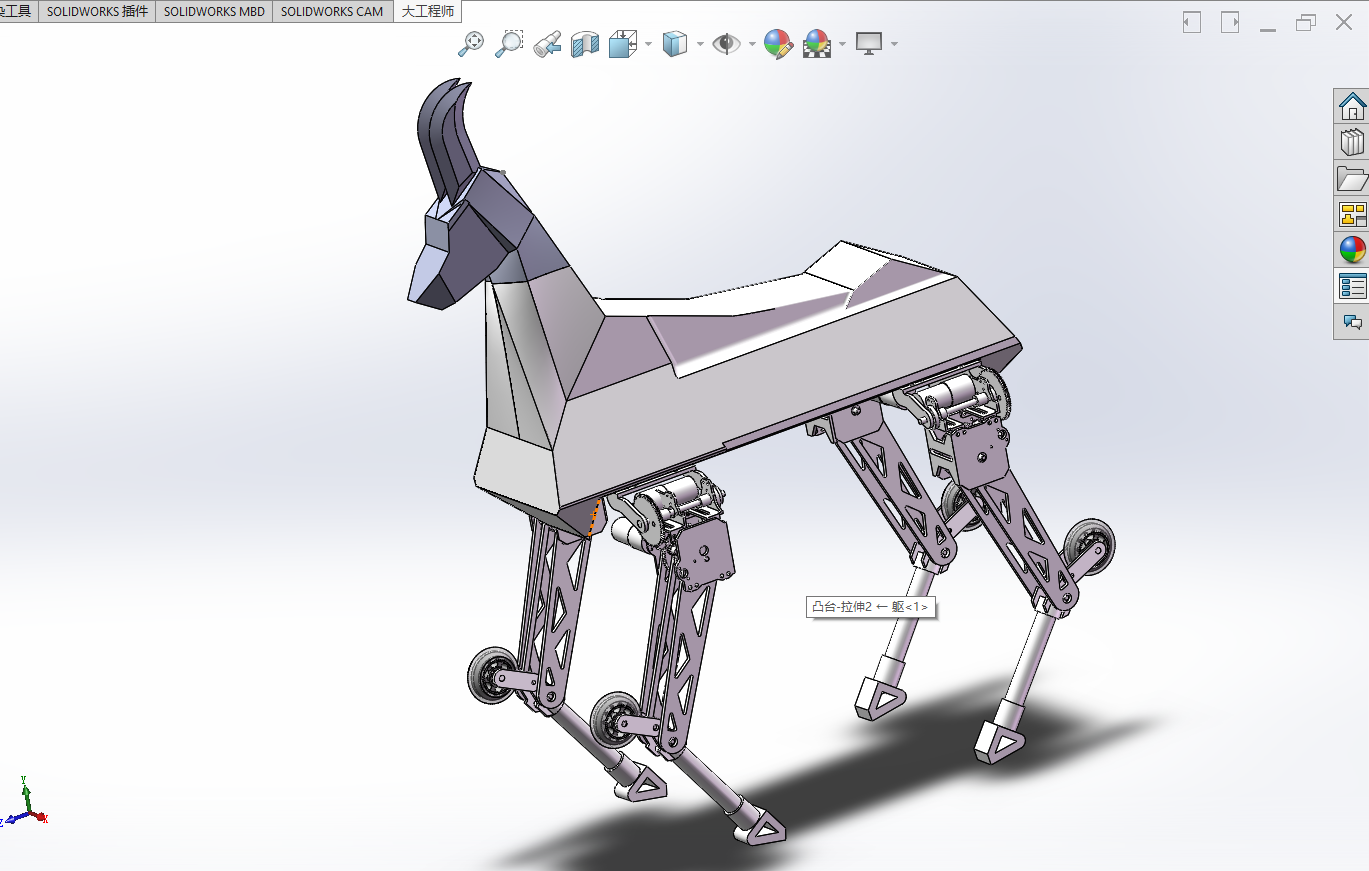Activate the Zoom to Area tool
This screenshot has width=1369, height=871.
click(509, 43)
